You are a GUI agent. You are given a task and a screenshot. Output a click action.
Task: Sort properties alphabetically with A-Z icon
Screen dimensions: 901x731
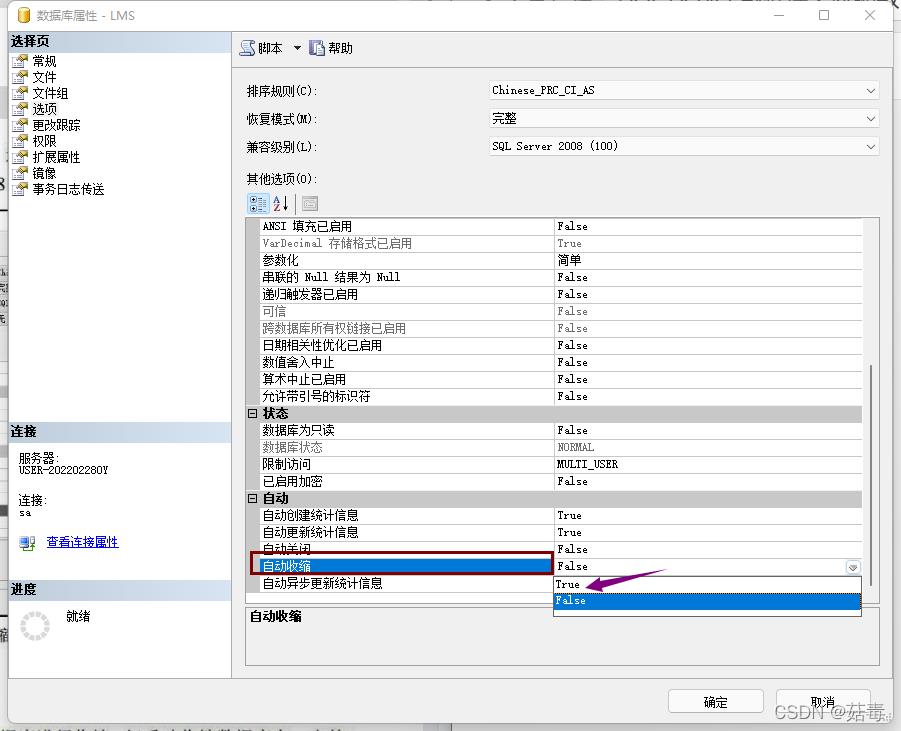(x=280, y=203)
